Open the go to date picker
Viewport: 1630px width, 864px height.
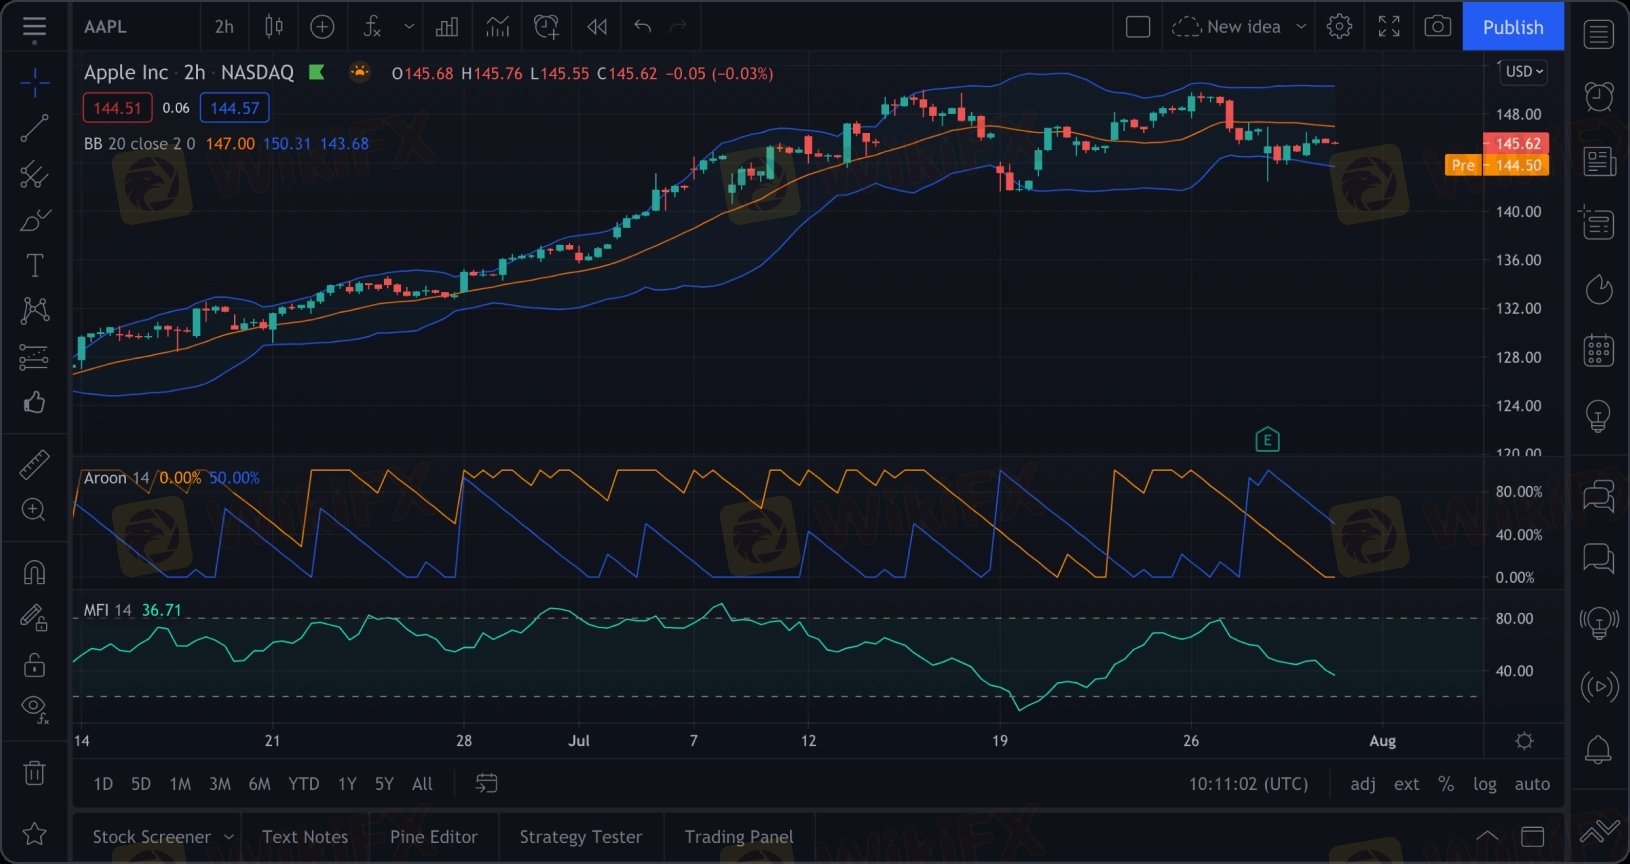pyautogui.click(x=486, y=784)
